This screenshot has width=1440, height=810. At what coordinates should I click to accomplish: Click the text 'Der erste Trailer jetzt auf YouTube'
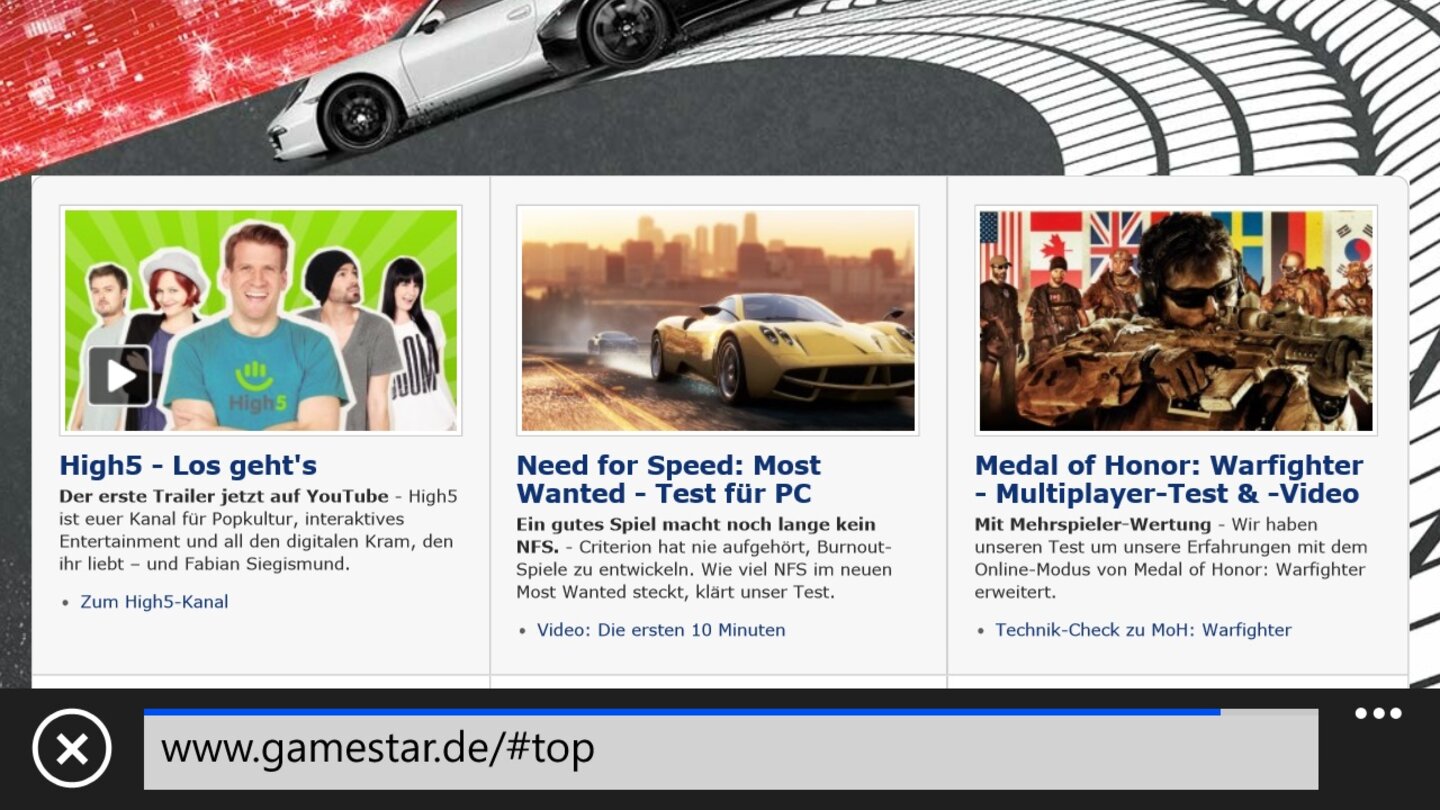224,496
